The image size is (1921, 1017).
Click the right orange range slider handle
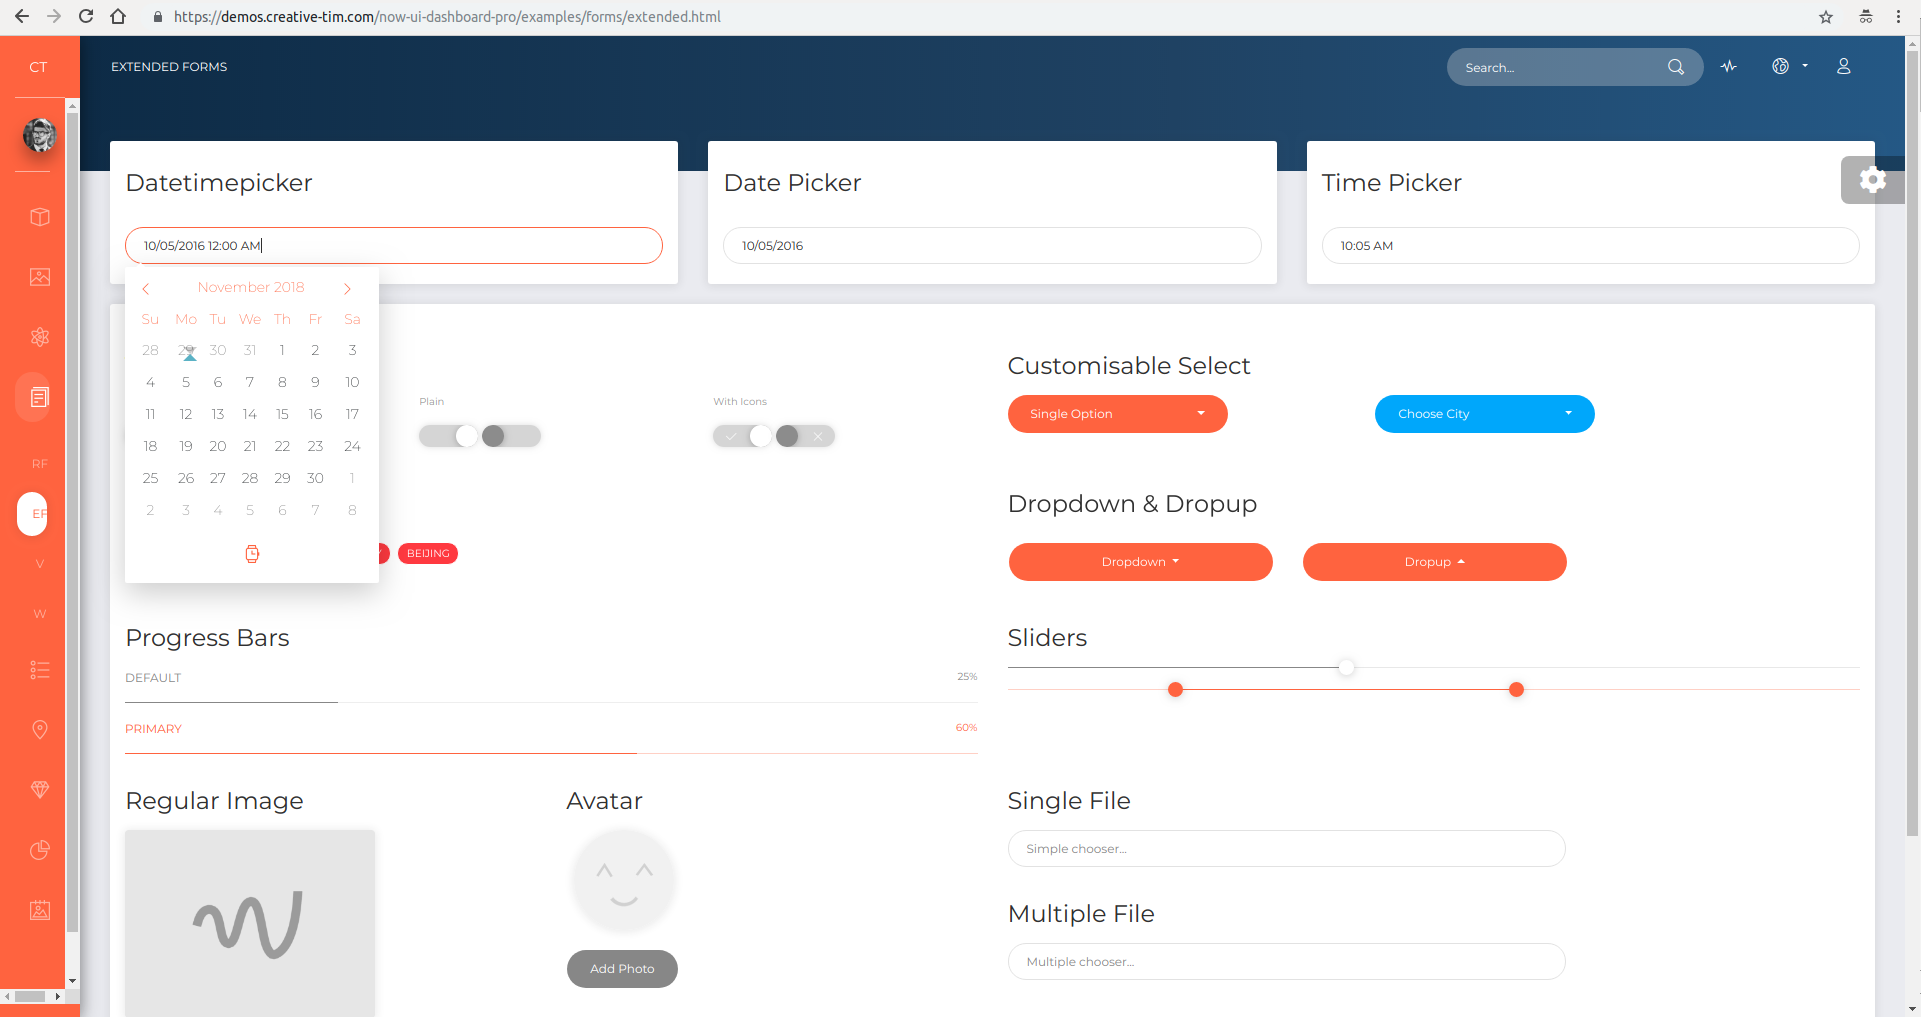pos(1516,689)
